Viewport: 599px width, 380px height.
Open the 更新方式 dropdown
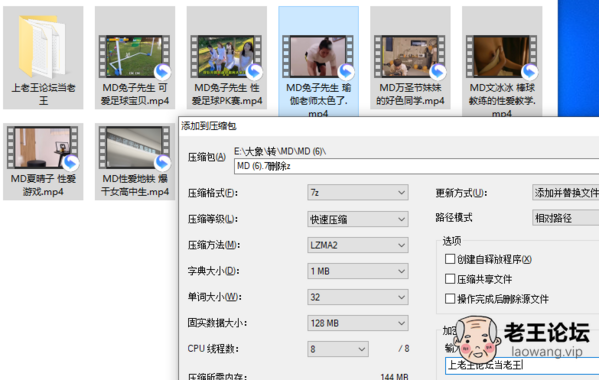point(565,192)
